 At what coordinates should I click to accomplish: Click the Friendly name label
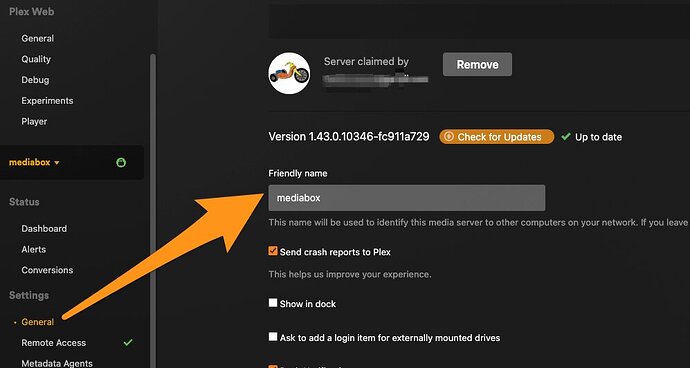(x=297, y=173)
